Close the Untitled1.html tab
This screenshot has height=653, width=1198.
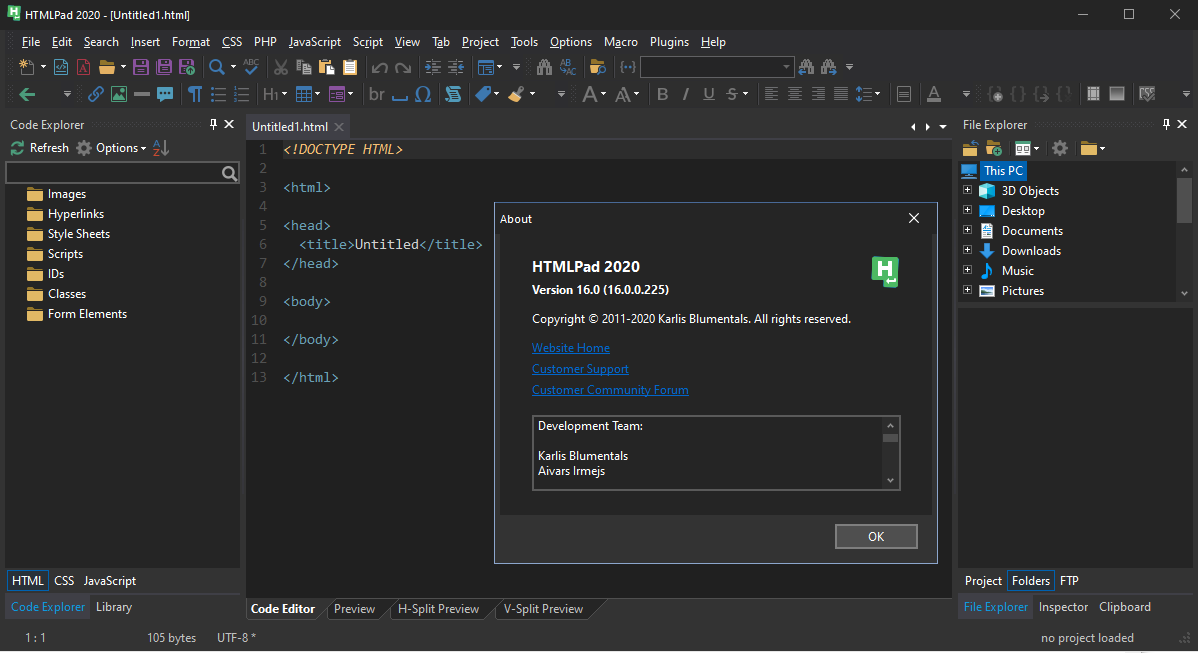[339, 127]
